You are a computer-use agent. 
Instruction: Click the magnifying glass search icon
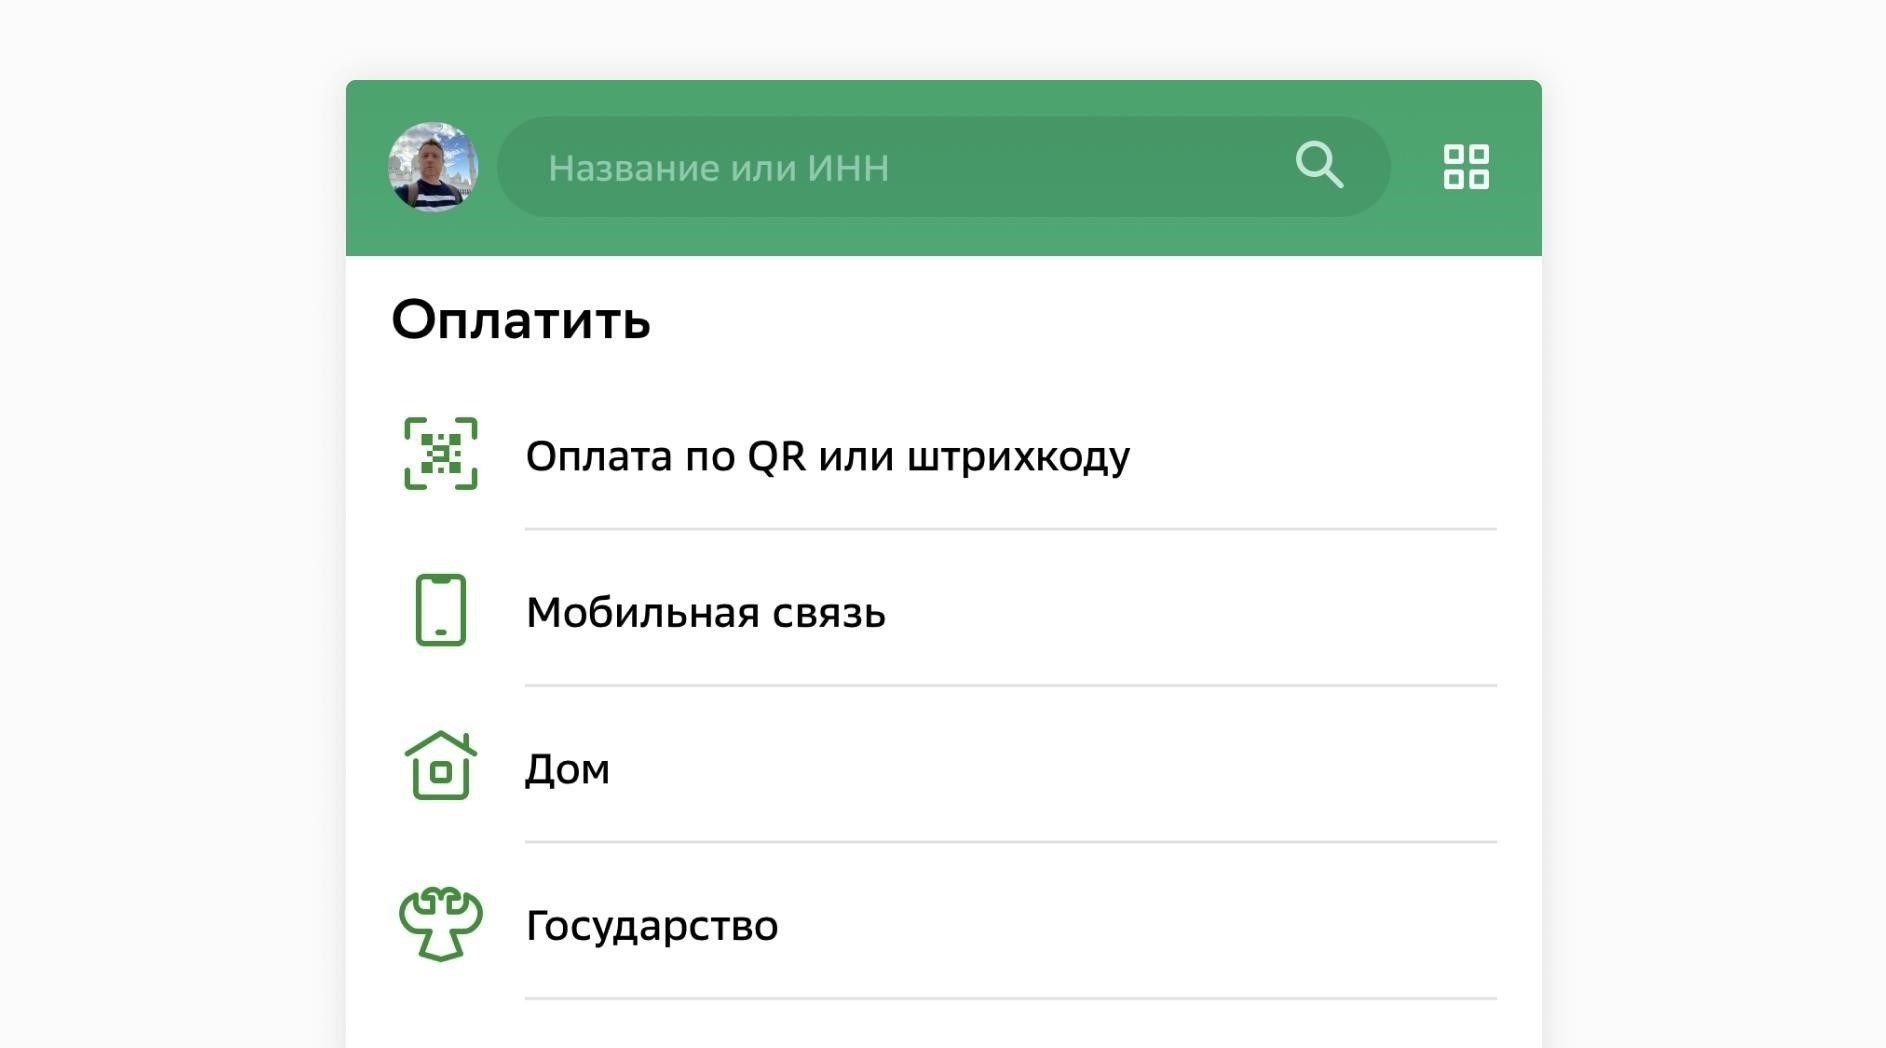point(1319,165)
